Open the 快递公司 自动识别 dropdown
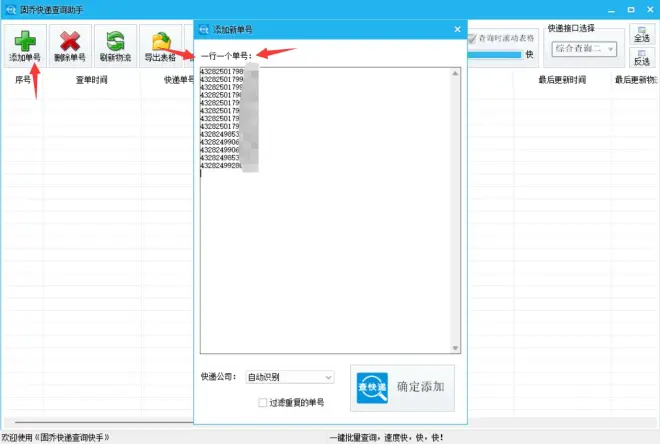 (290, 377)
